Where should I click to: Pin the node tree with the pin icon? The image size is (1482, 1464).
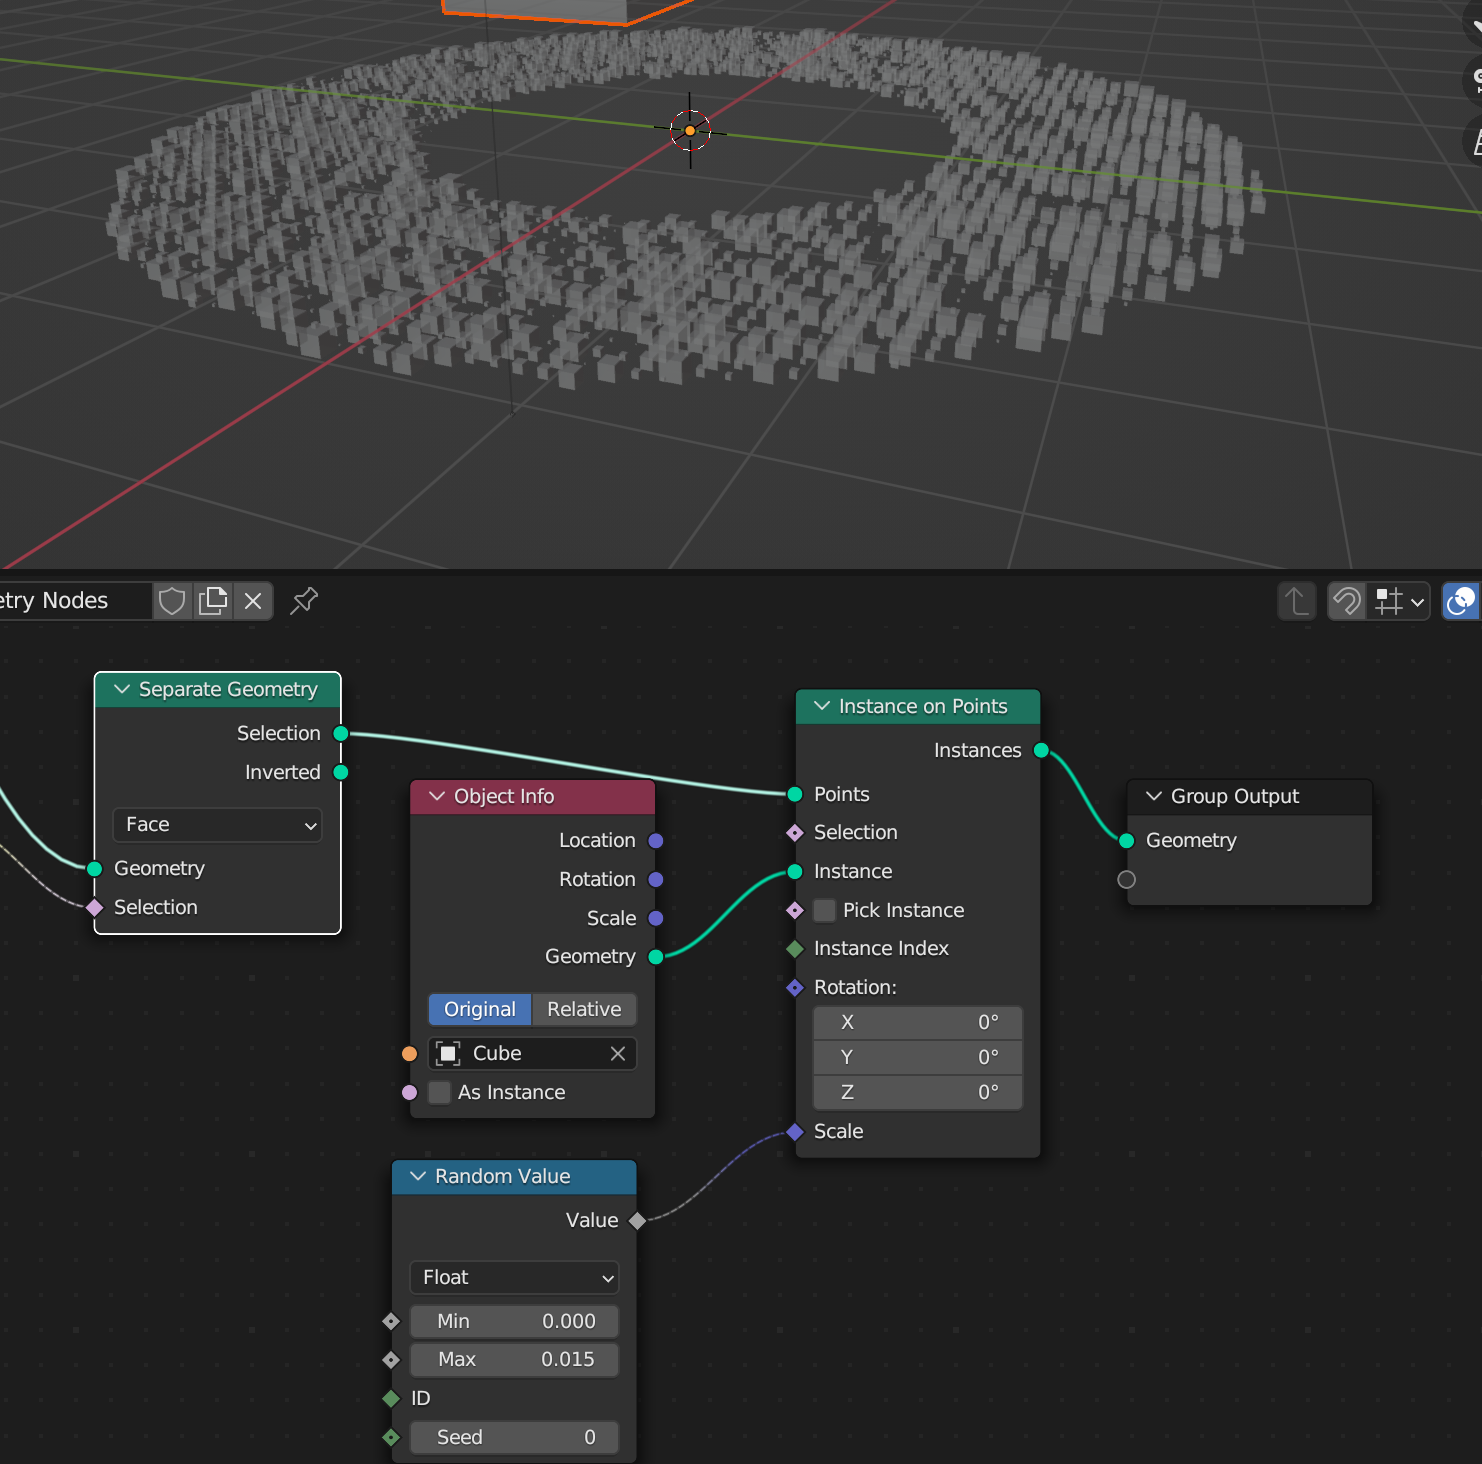(304, 601)
